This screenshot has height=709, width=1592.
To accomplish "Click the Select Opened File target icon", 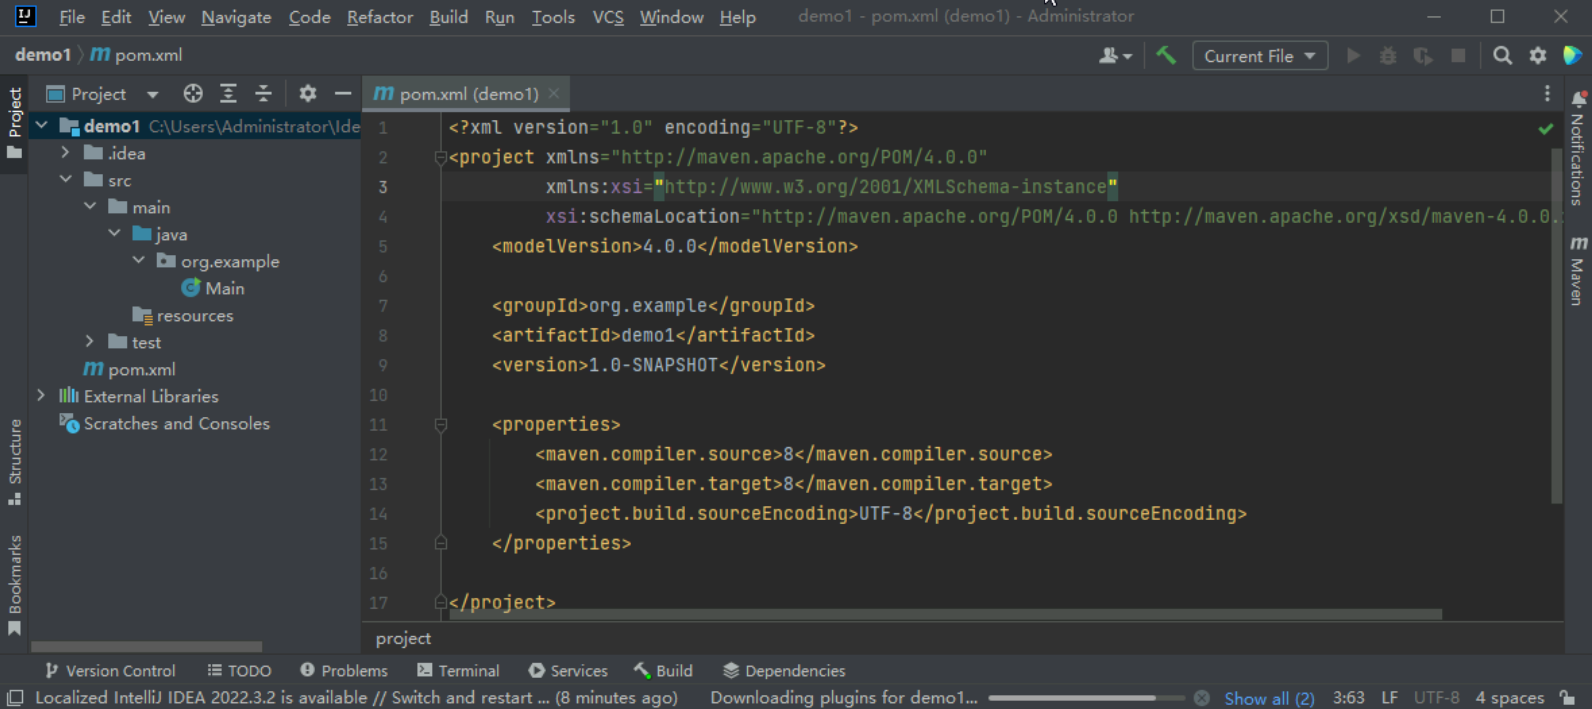I will tap(193, 93).
